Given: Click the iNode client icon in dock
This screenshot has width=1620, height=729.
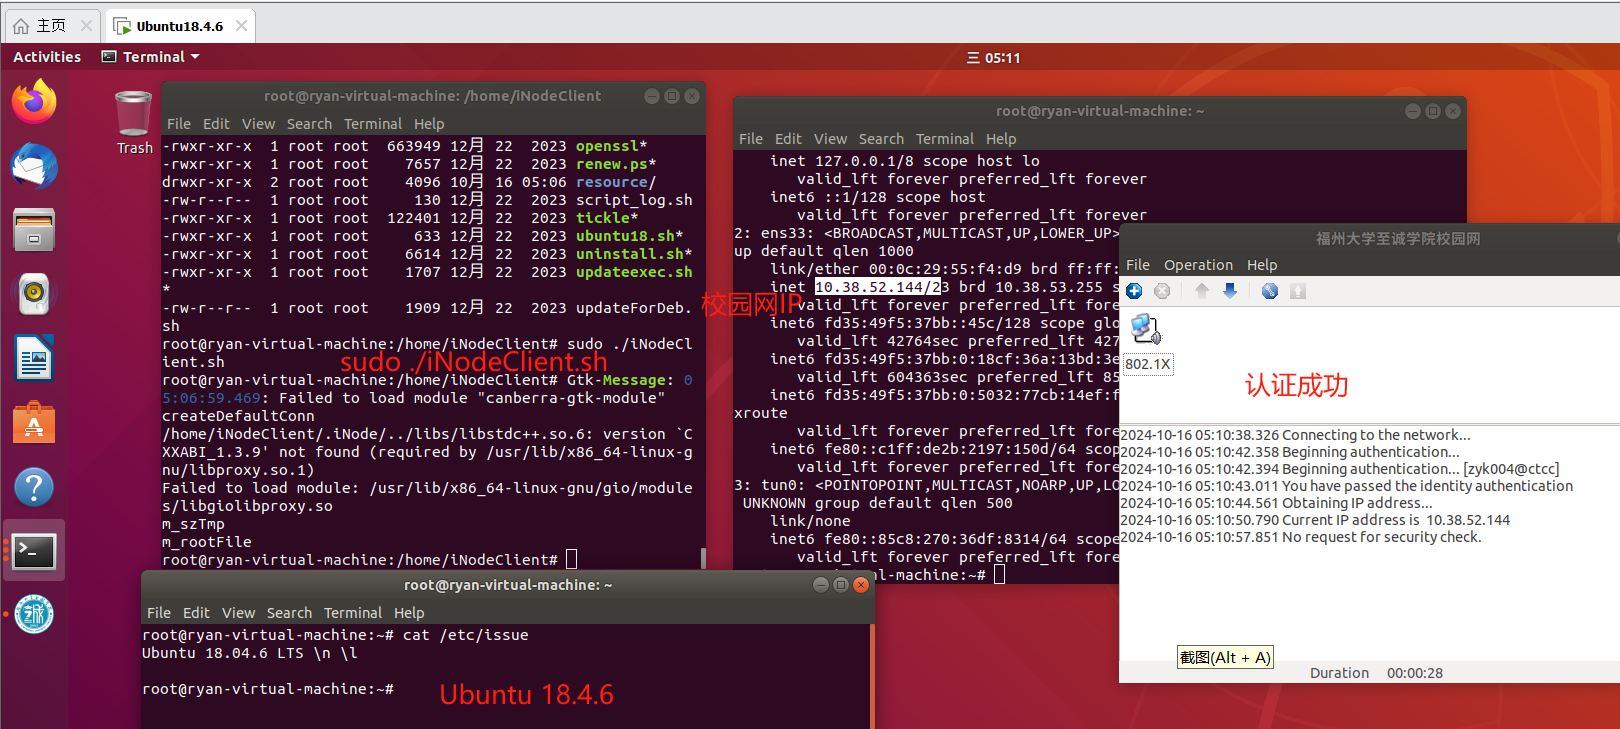Looking at the screenshot, I should 34,615.
